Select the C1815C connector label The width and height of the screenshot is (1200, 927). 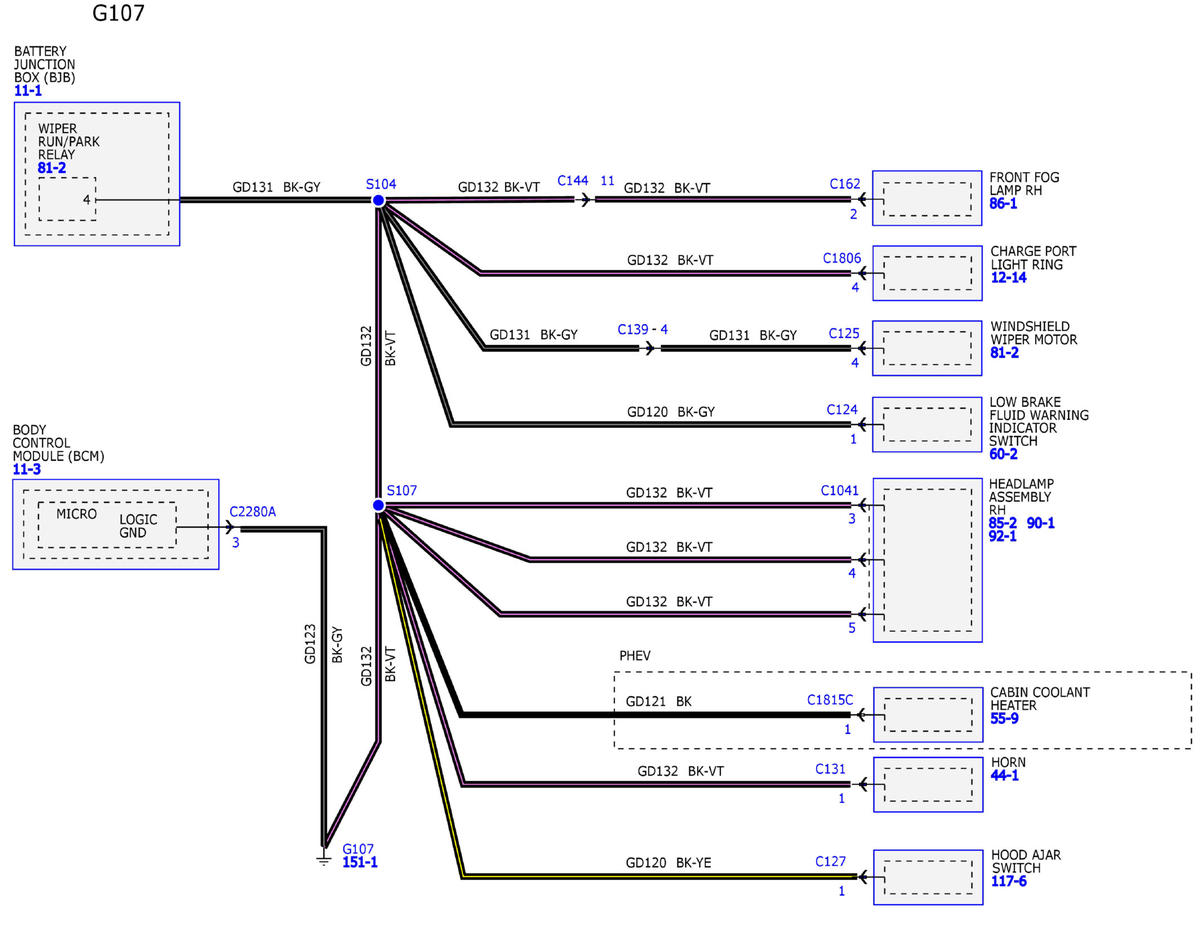pyautogui.click(x=830, y=700)
